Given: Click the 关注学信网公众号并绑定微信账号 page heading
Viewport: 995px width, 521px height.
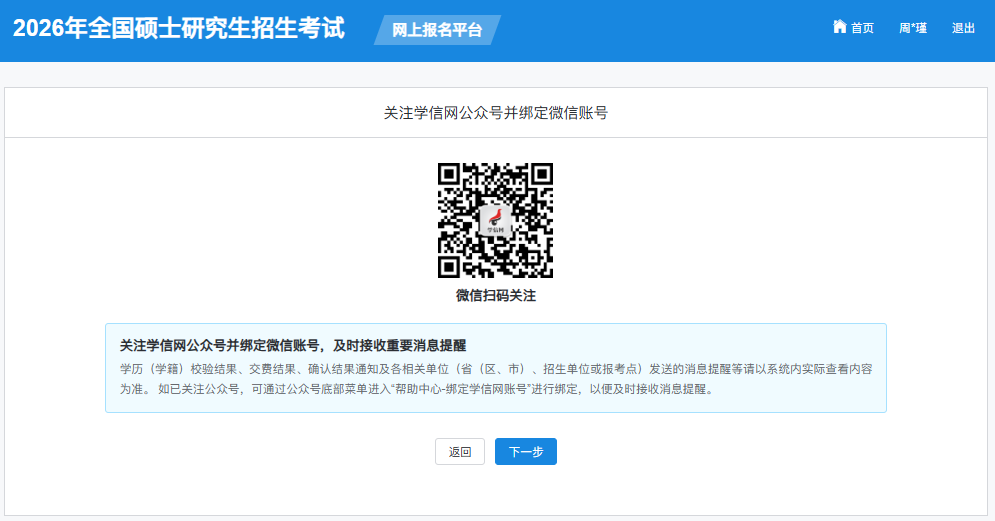Looking at the screenshot, I should 496,113.
